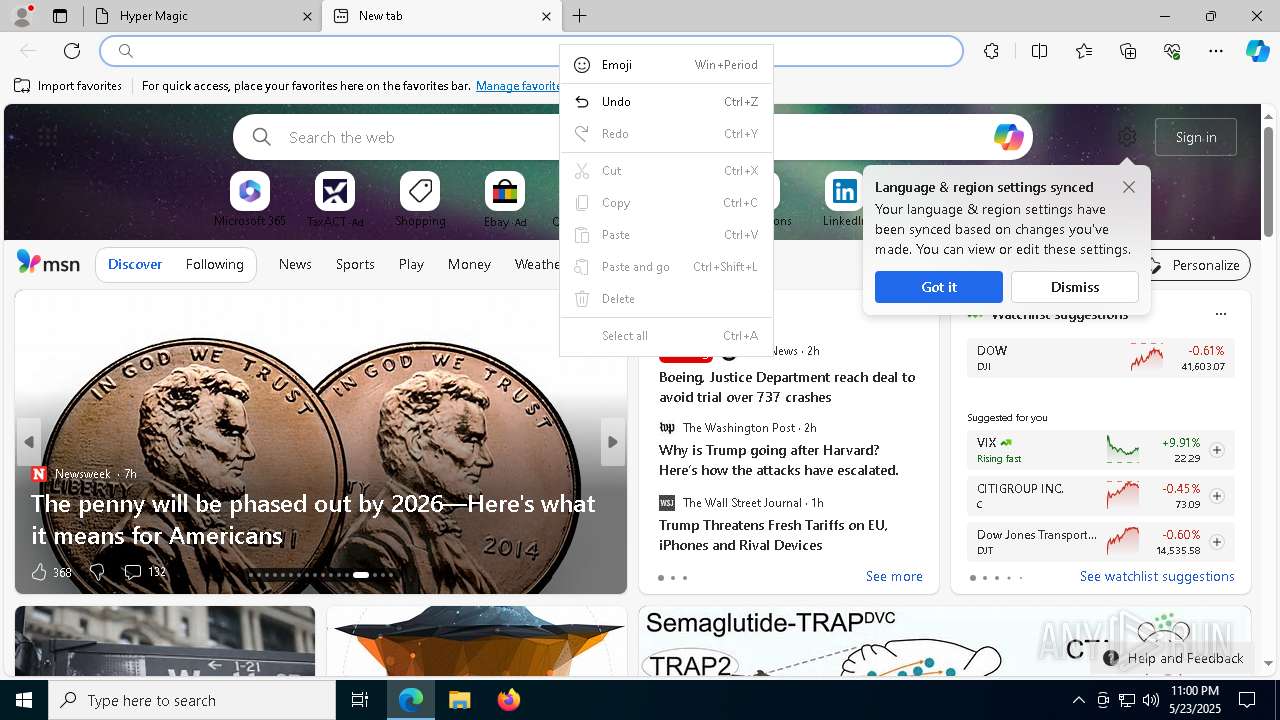The image size is (1280, 720).
Task: Open the Favorites star icon
Action: (x=1084, y=51)
